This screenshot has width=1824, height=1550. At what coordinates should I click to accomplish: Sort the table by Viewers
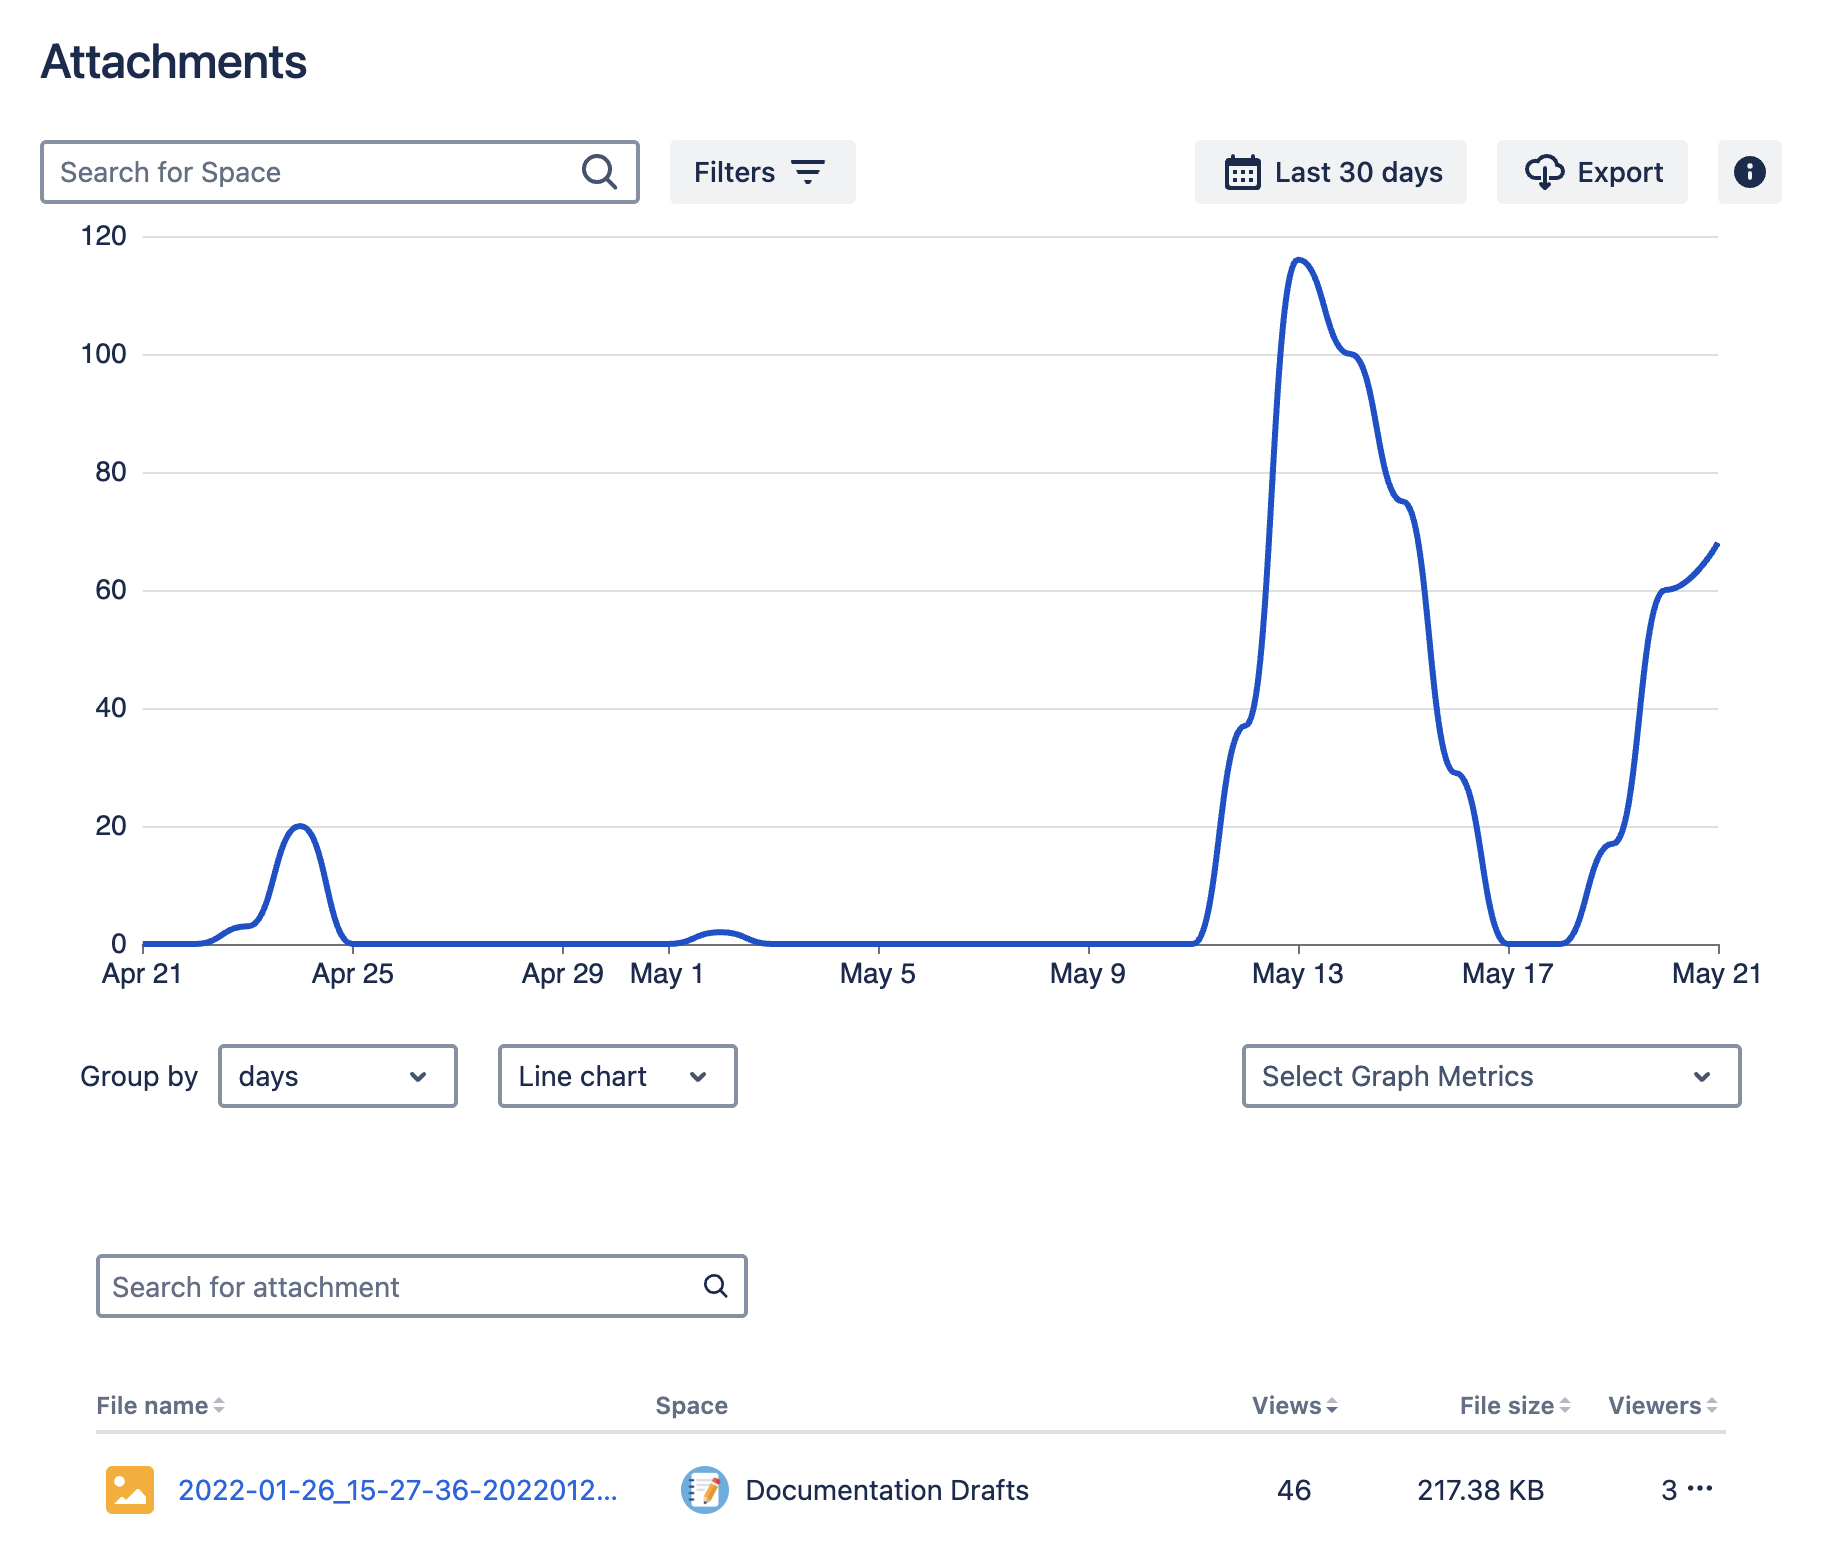1711,1406
